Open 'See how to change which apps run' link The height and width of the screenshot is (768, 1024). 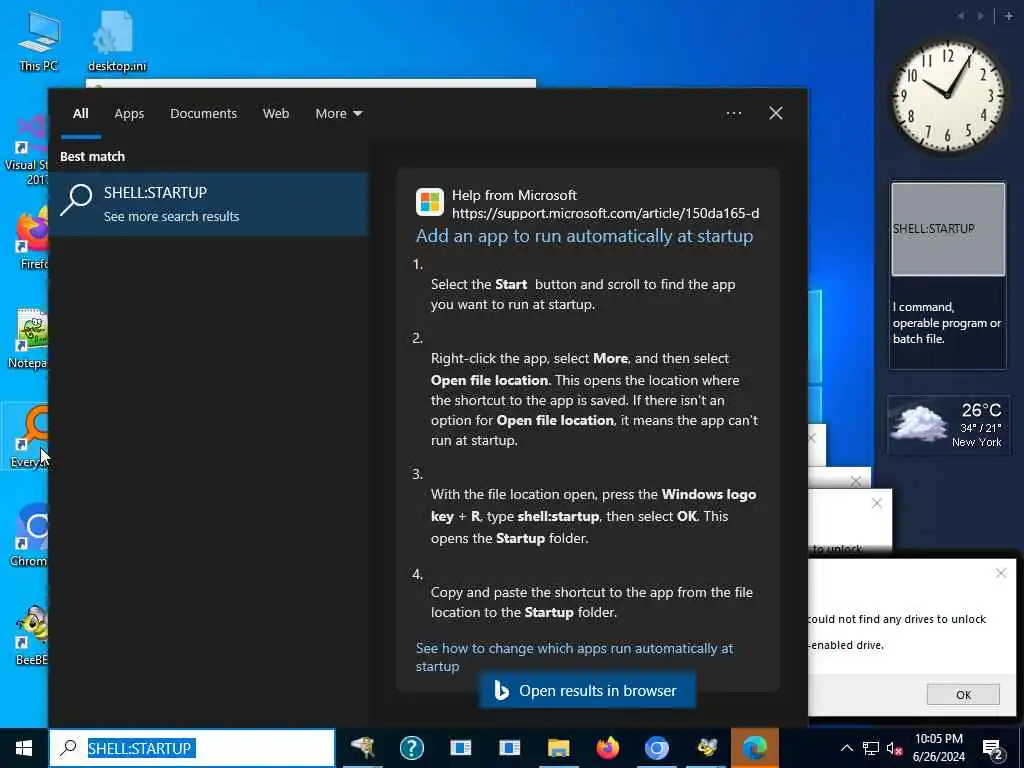coord(575,657)
